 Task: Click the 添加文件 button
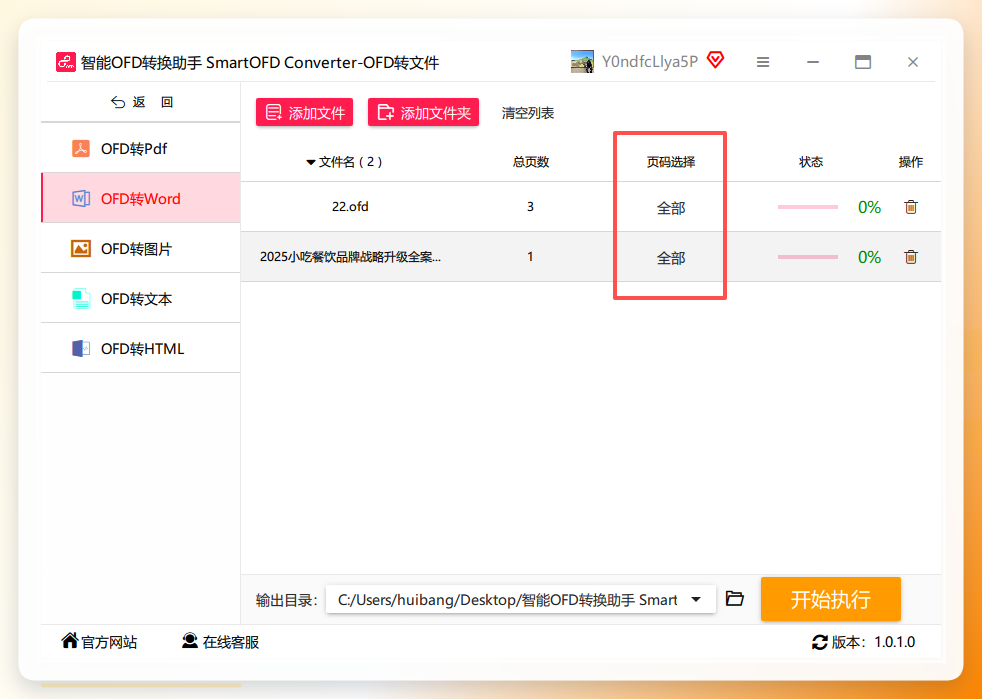(x=304, y=113)
